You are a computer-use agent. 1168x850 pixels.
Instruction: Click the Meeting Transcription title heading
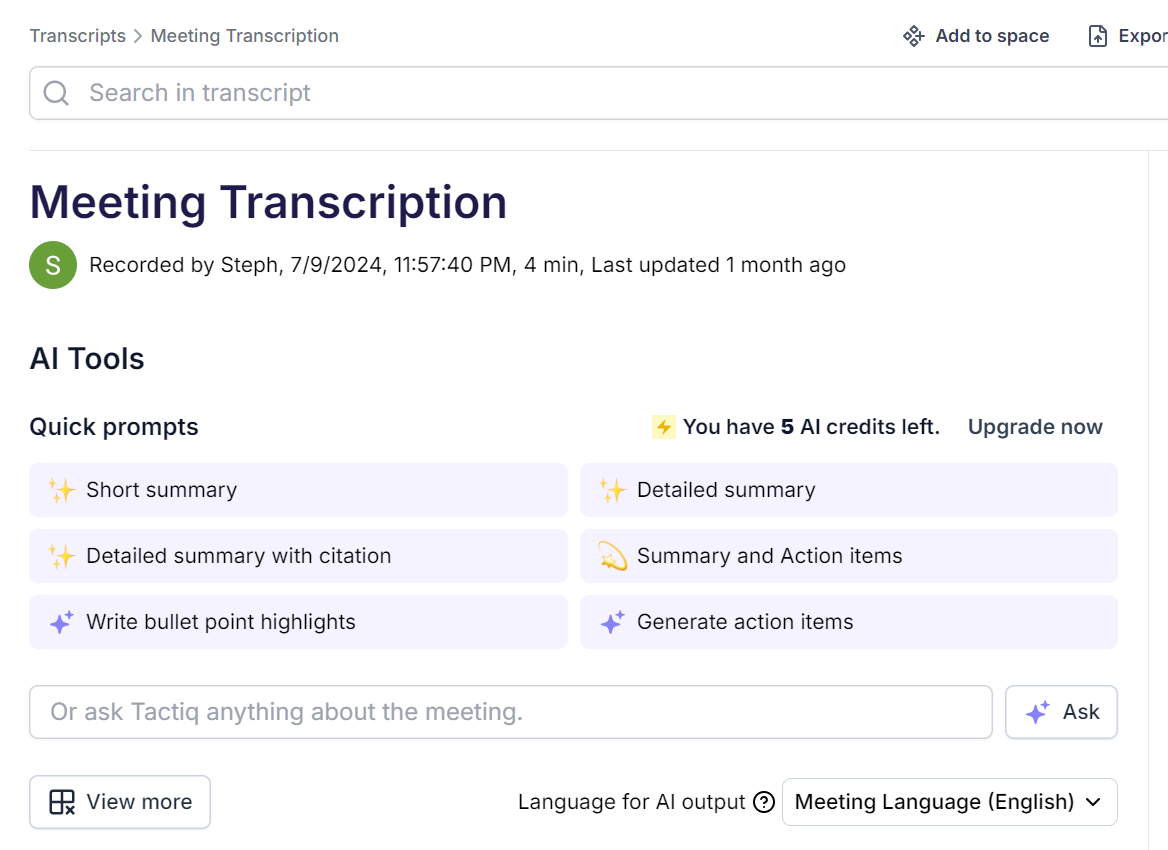tap(268, 202)
